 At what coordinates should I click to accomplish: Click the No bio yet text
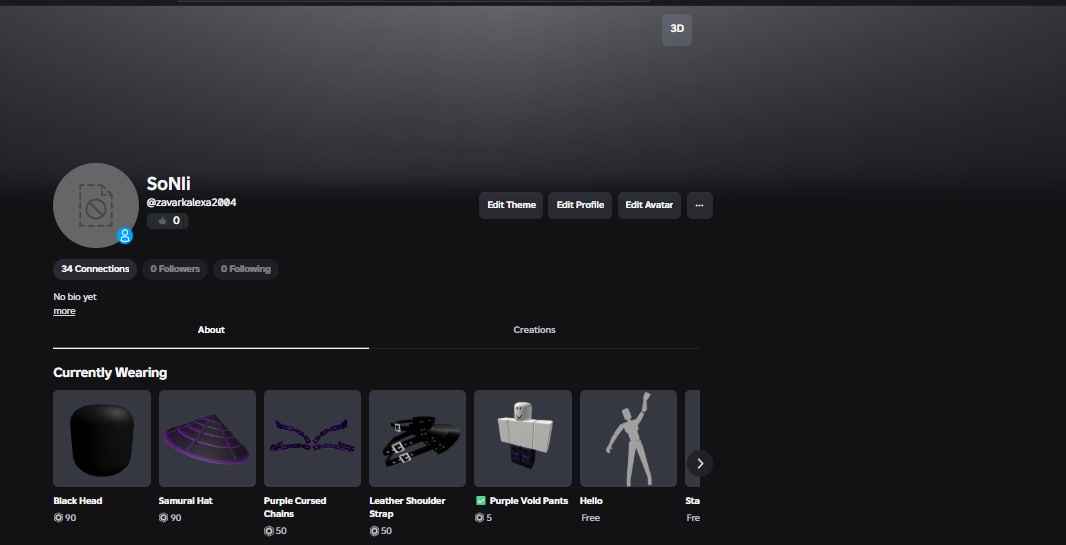click(75, 297)
